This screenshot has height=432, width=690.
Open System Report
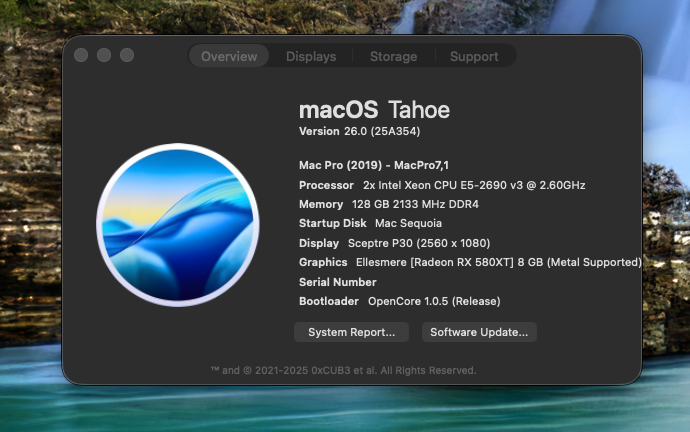point(351,332)
